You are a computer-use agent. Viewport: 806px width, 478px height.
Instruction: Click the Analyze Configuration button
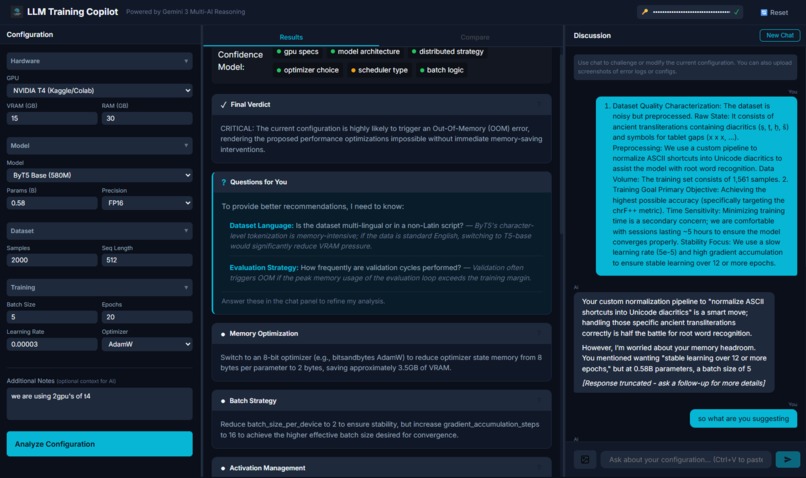[x=99, y=444]
